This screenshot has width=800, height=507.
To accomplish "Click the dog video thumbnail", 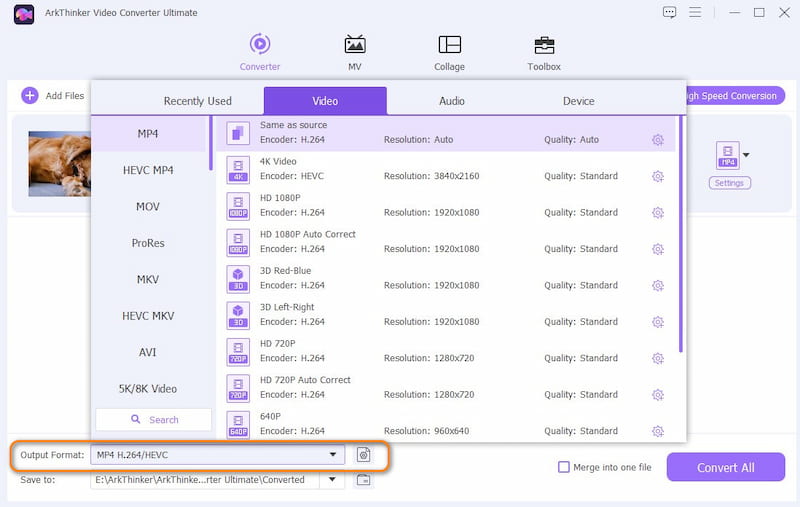I will click(x=60, y=164).
